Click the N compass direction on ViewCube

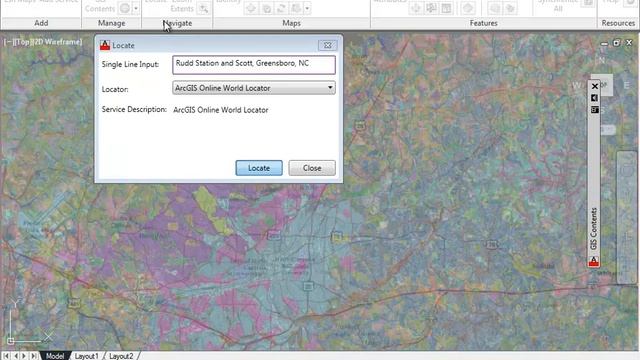pyautogui.click(x=602, y=60)
